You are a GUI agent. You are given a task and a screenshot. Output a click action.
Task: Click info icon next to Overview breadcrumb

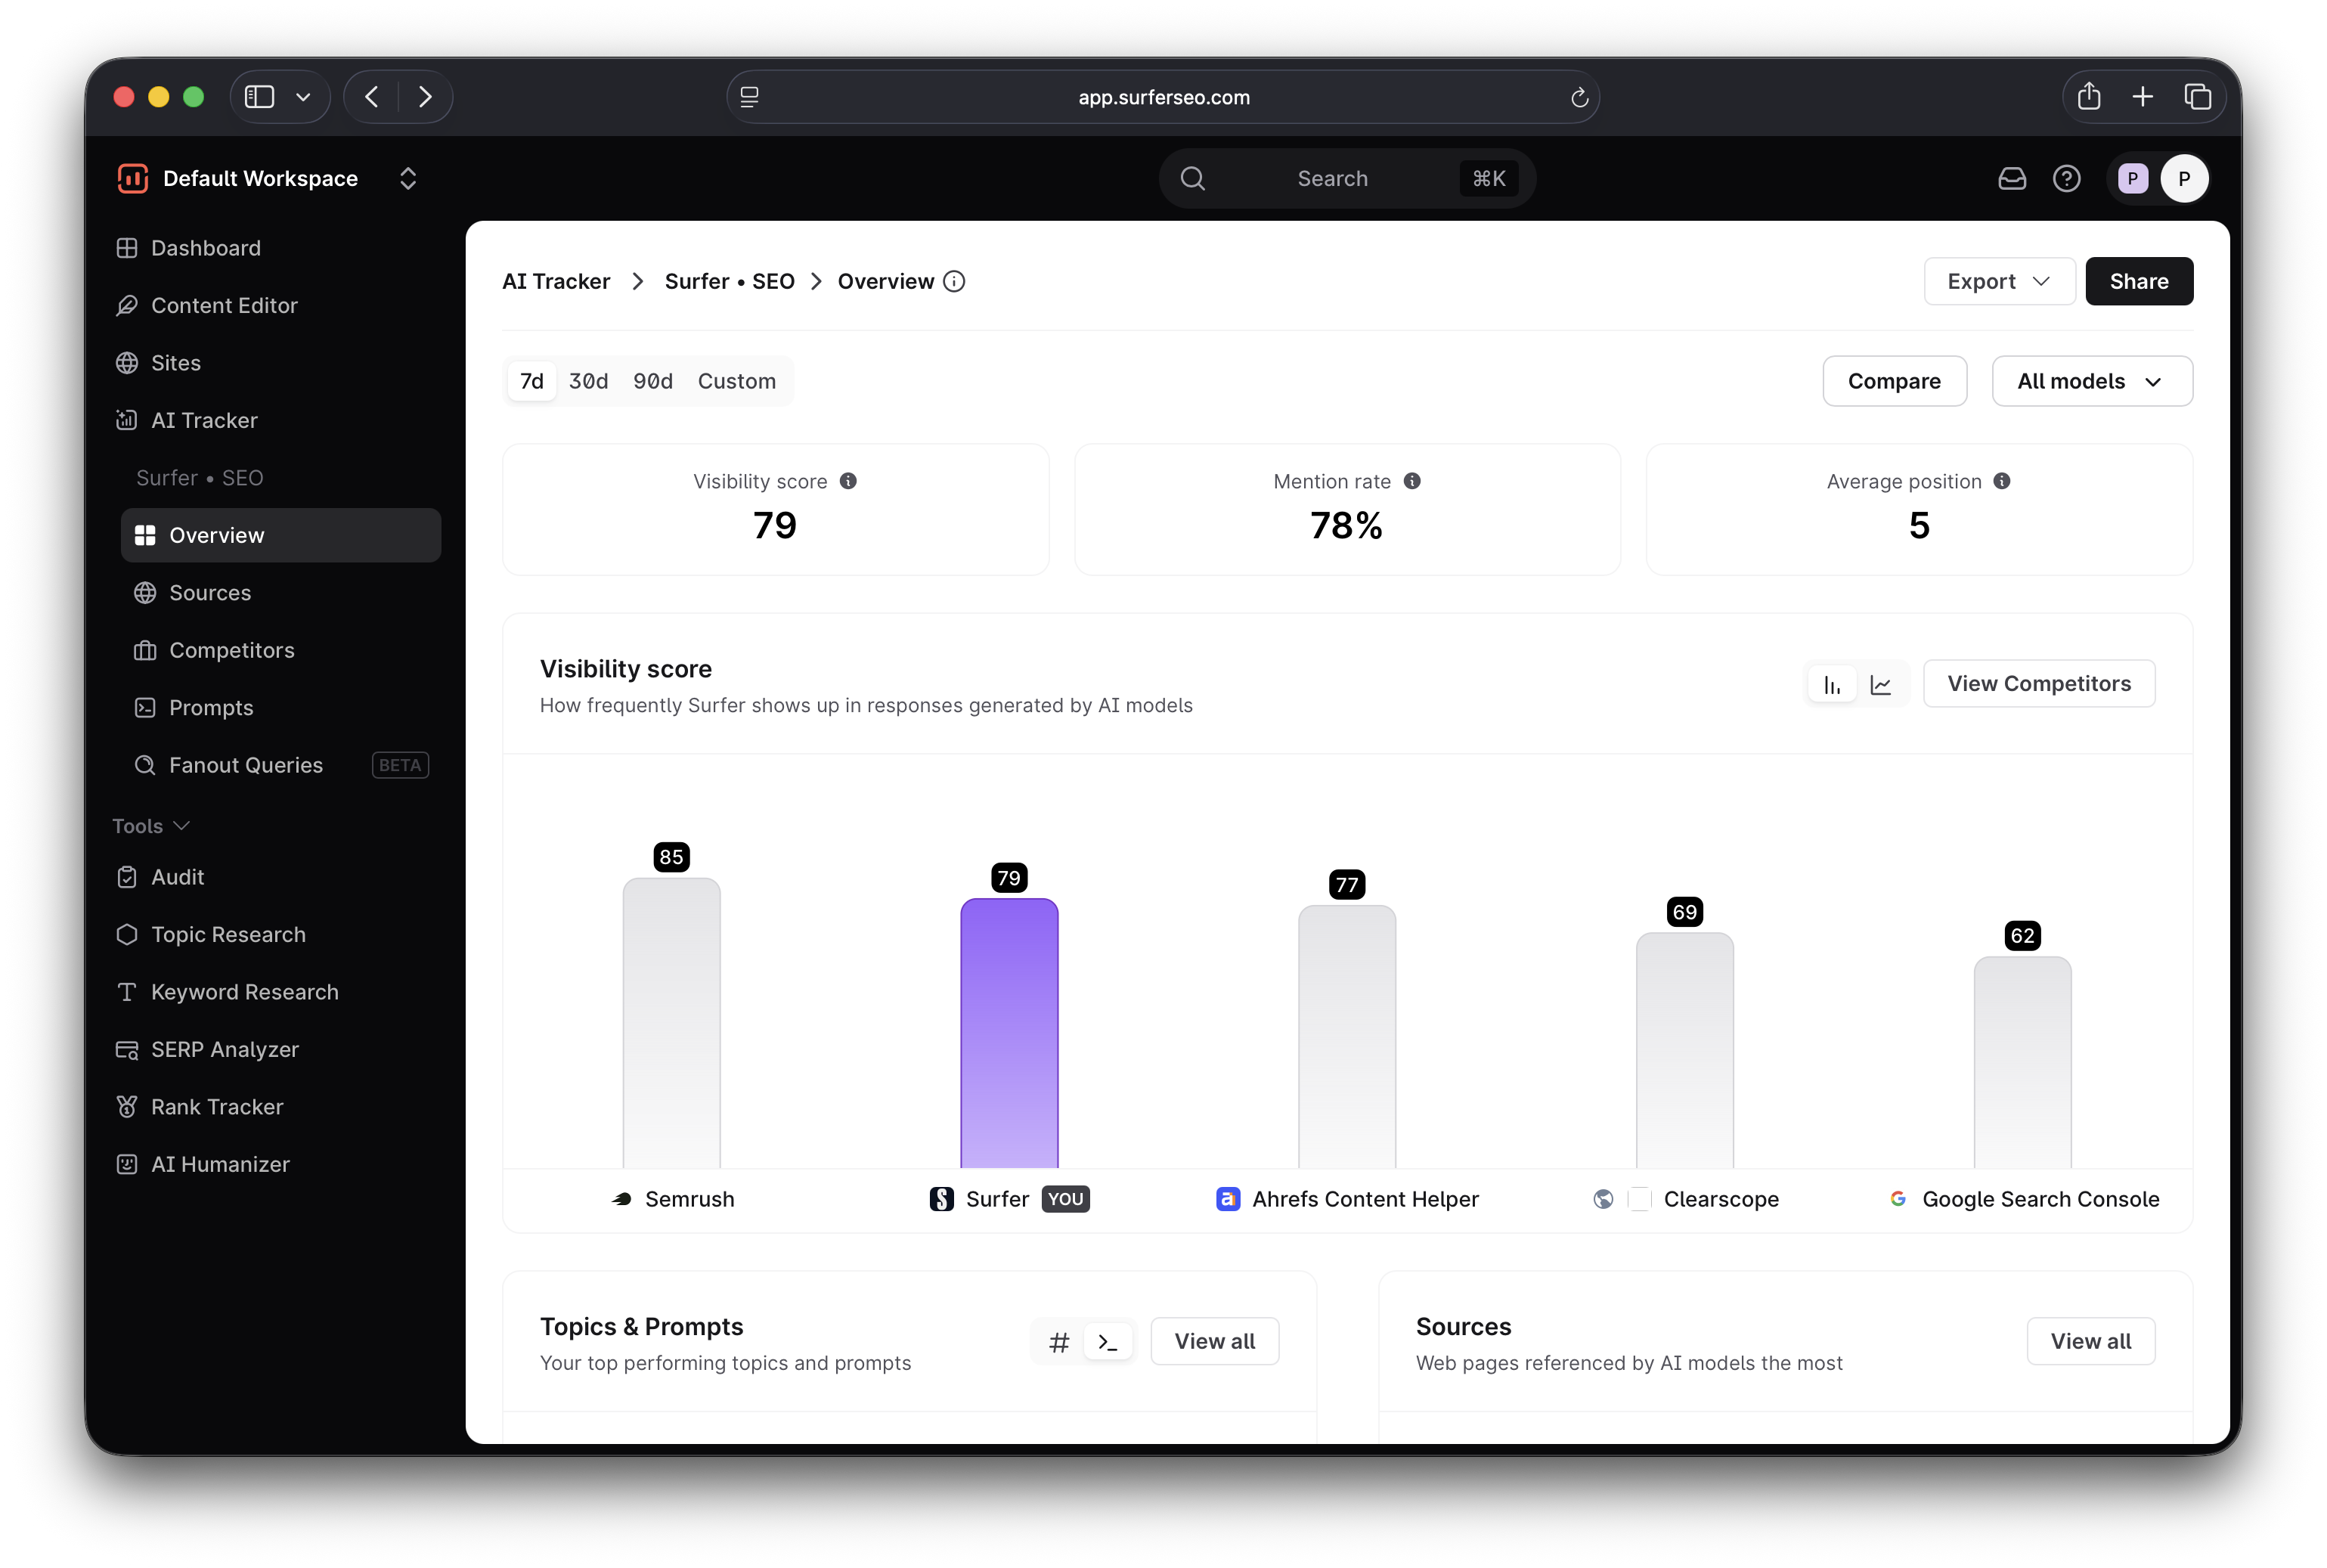click(x=954, y=282)
